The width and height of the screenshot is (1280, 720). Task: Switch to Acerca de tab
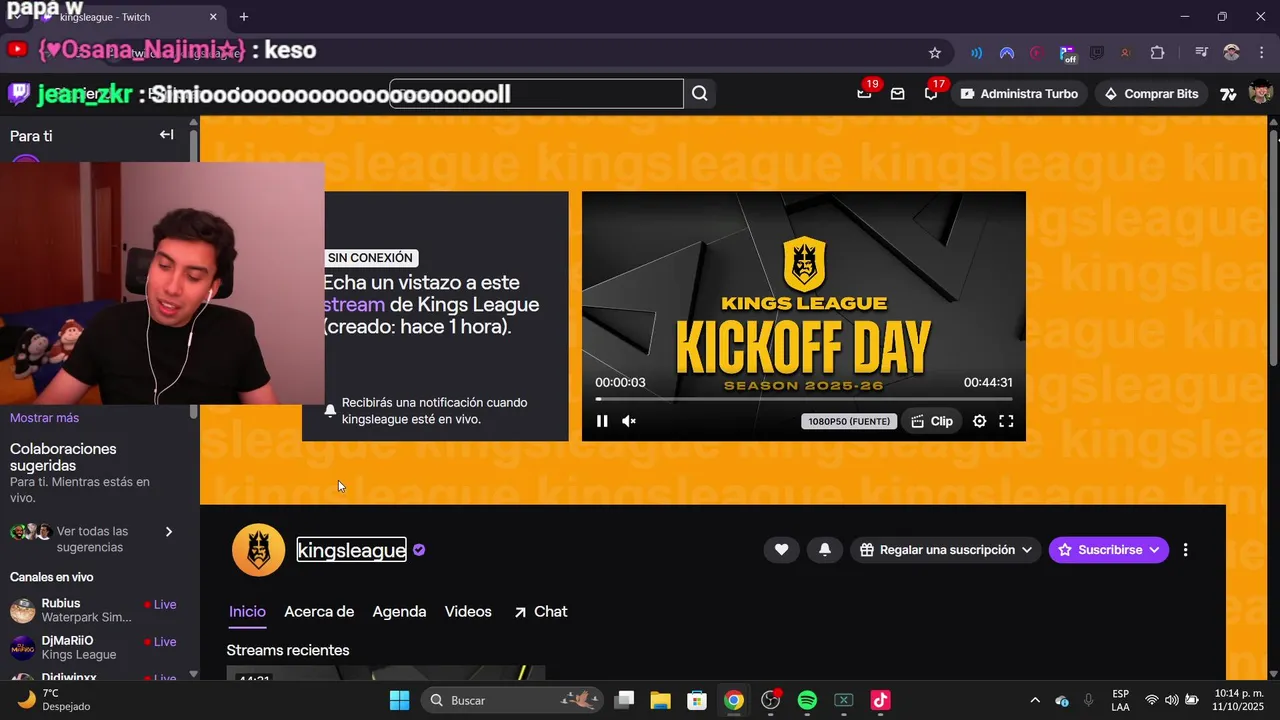[319, 611]
